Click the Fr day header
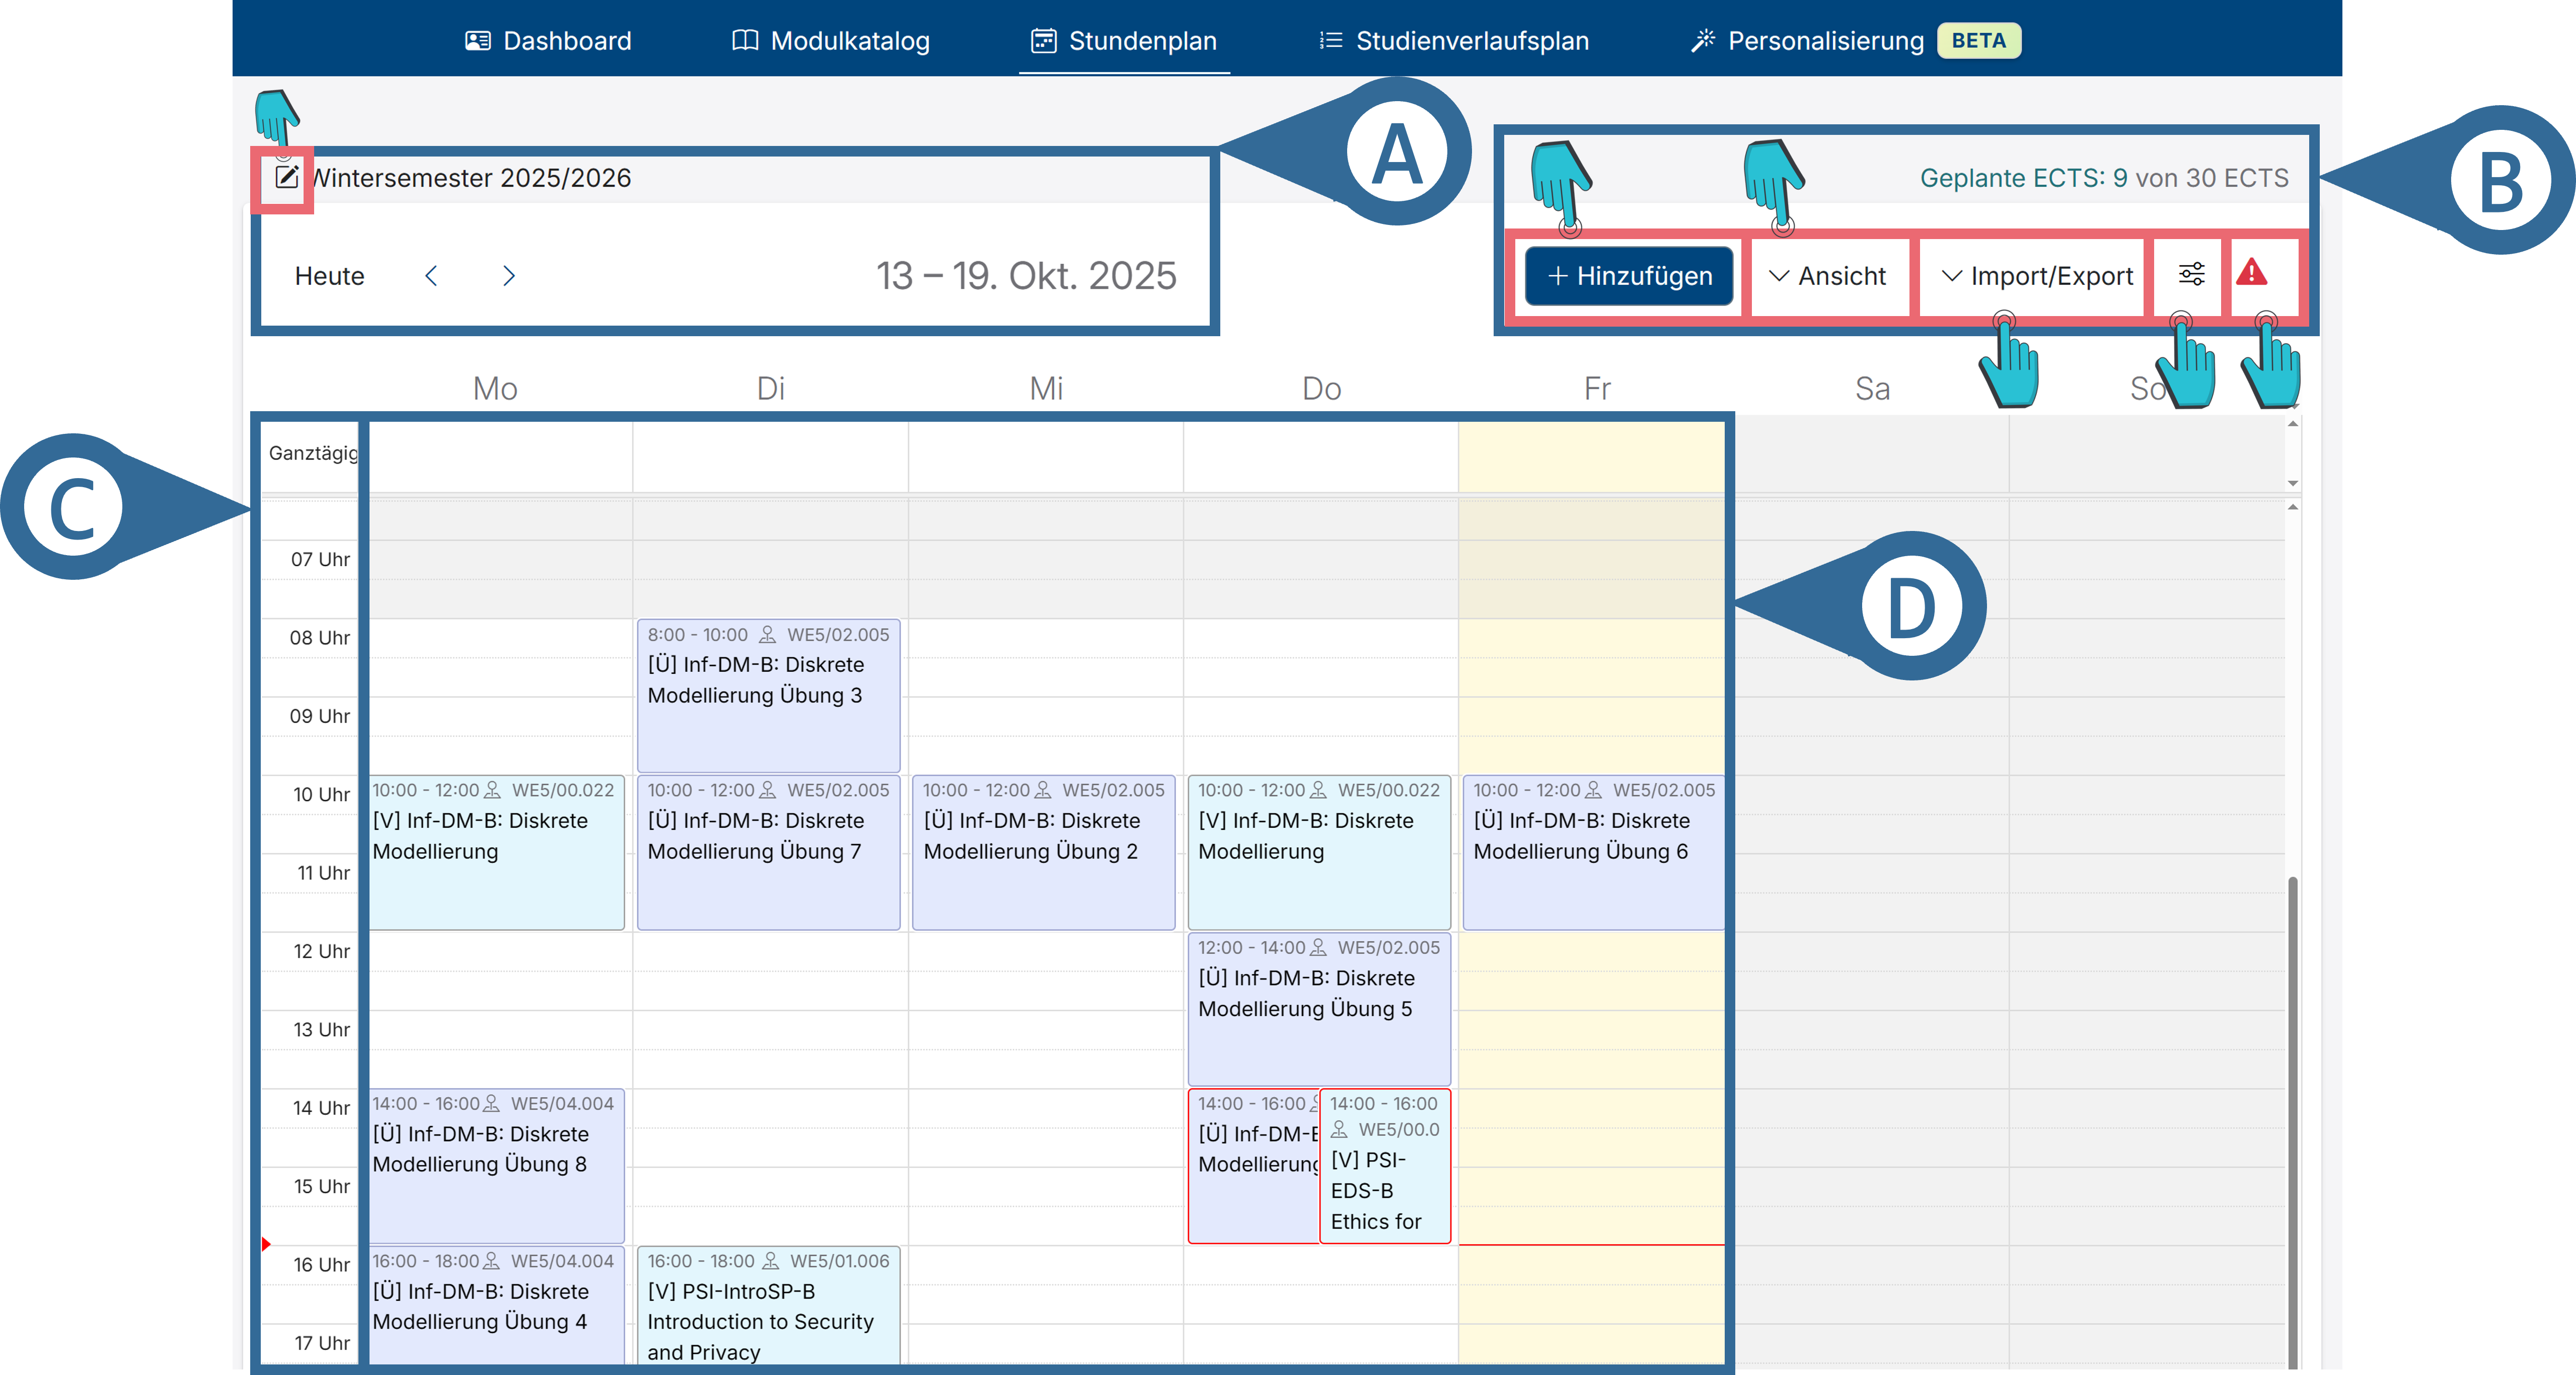The image size is (2576, 1375). click(x=1597, y=388)
